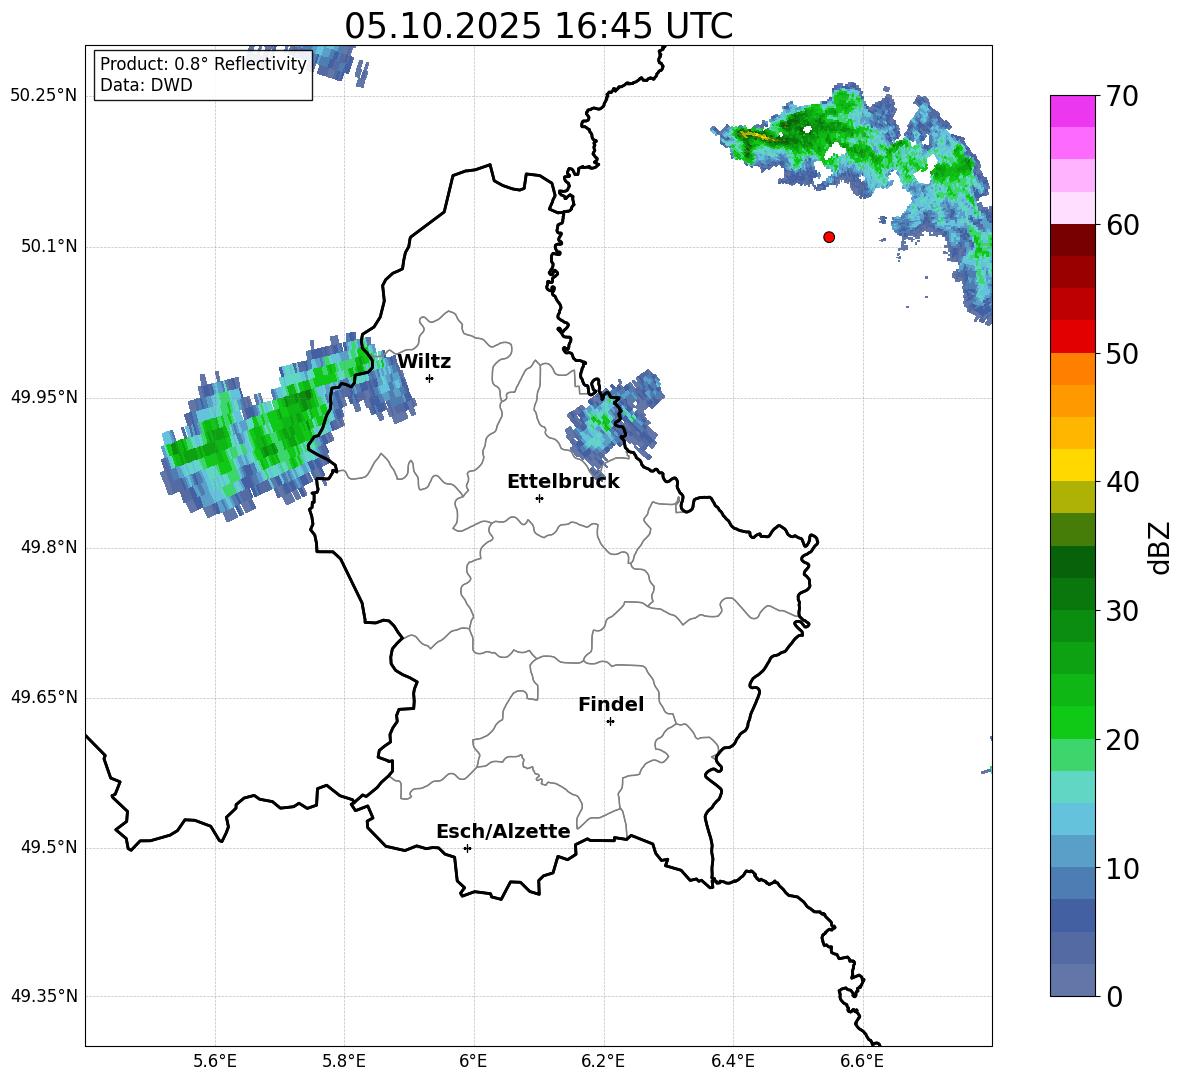Click the colorbar tick value 10

point(1123,869)
